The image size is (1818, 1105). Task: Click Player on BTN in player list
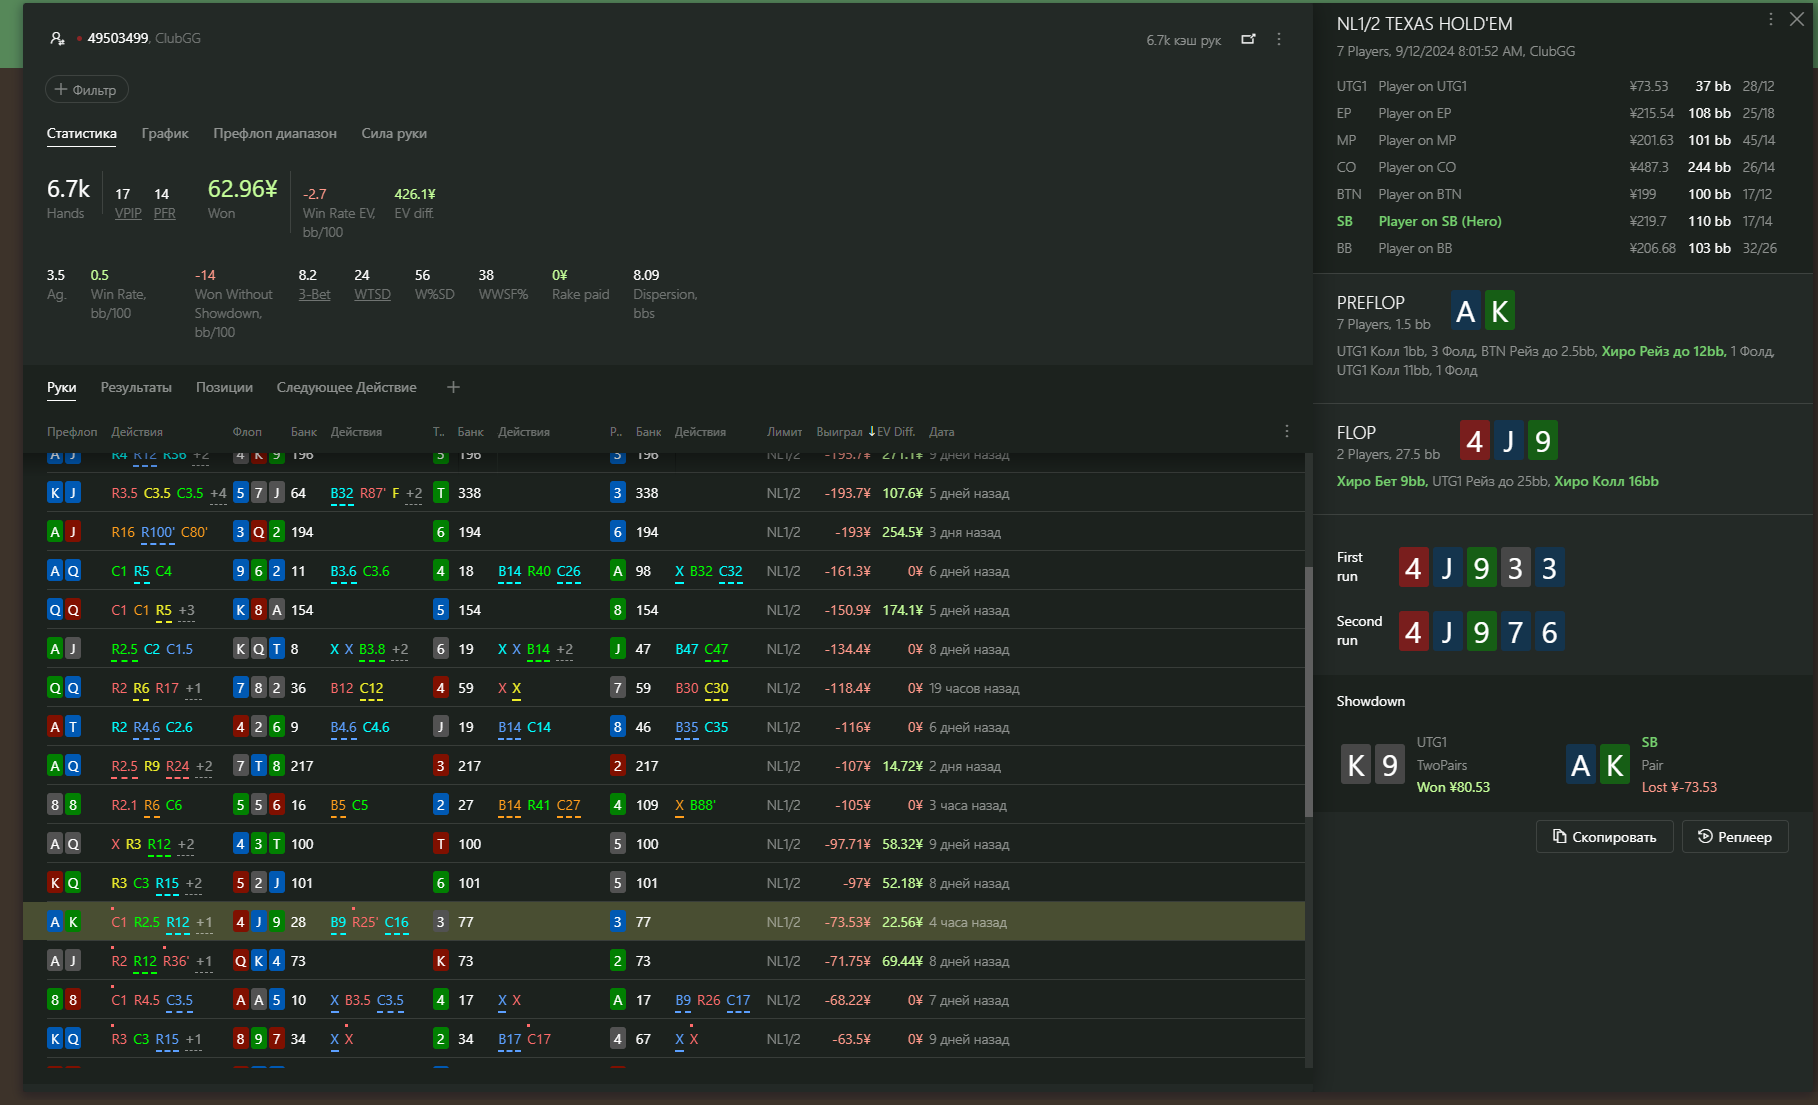tap(1420, 194)
